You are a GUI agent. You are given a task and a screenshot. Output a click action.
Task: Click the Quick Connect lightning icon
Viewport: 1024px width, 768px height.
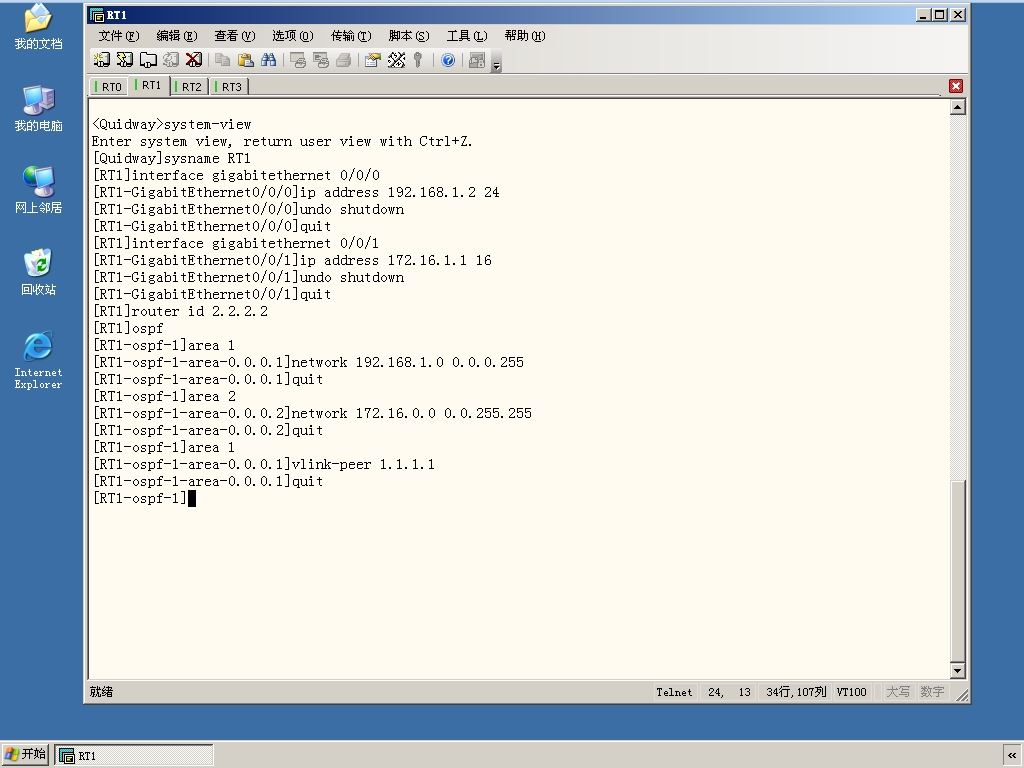[124, 60]
